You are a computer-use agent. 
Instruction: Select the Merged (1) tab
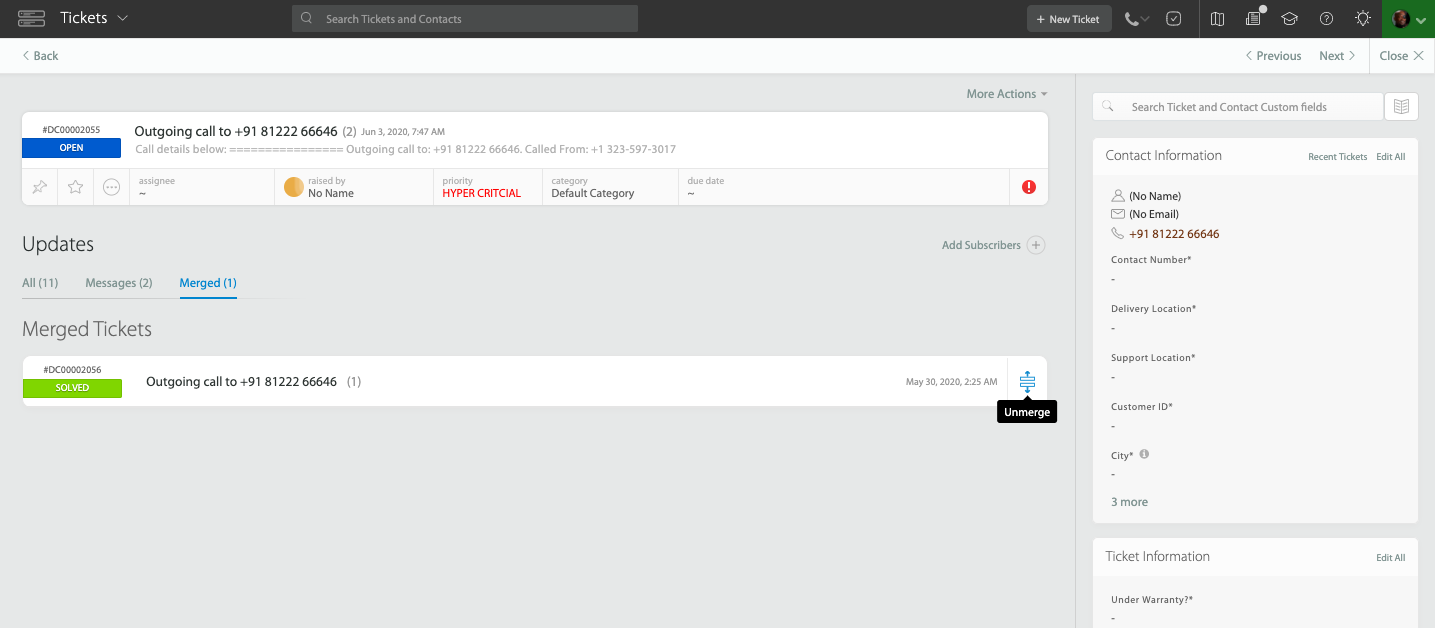208,283
